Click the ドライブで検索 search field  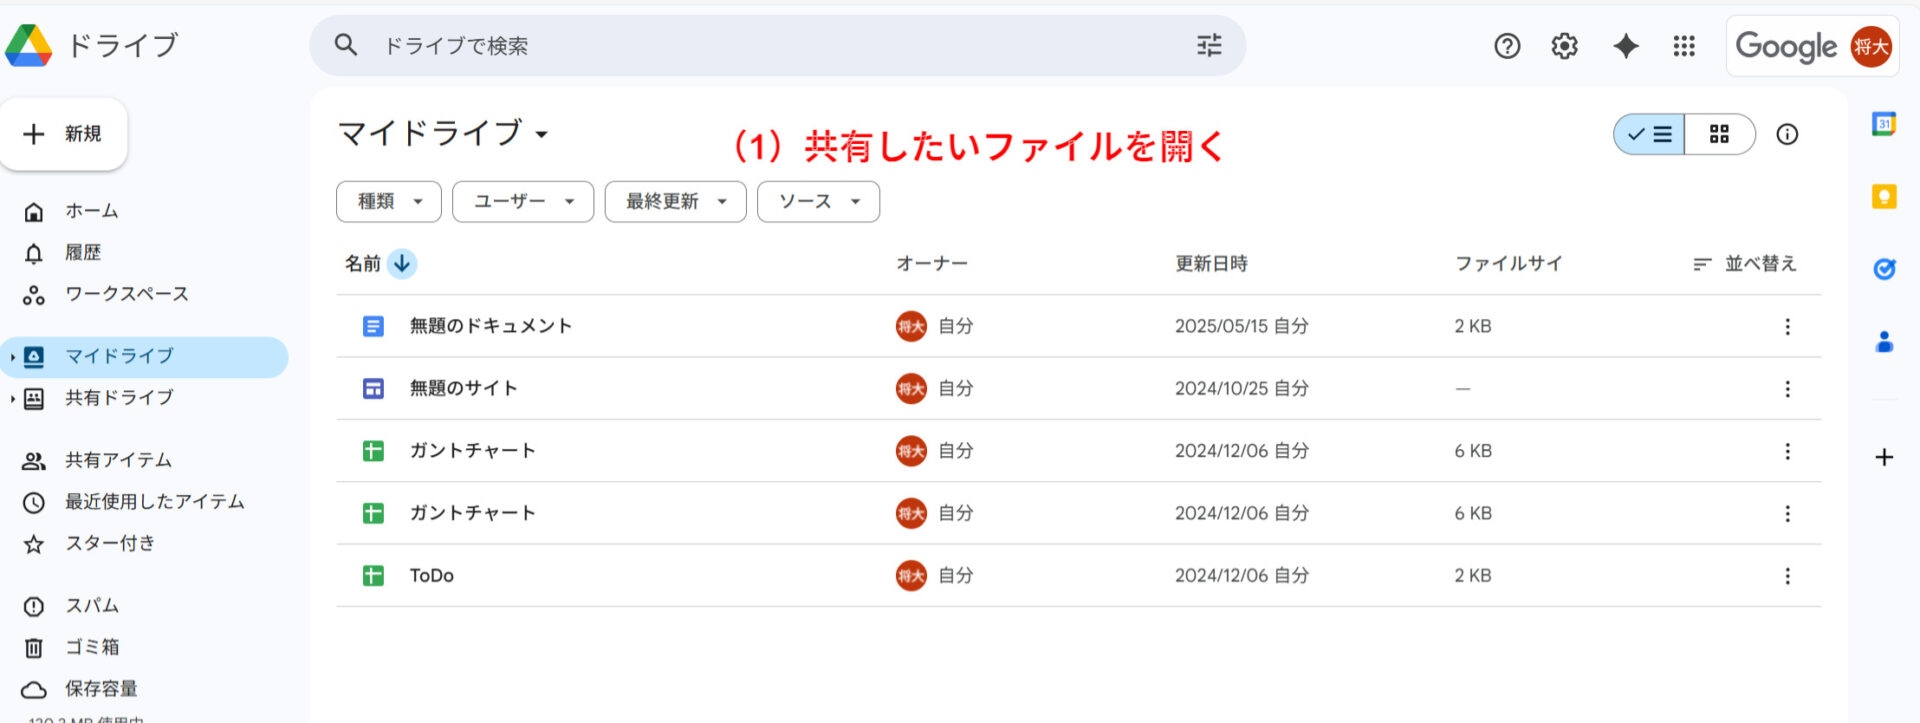tap(777, 45)
